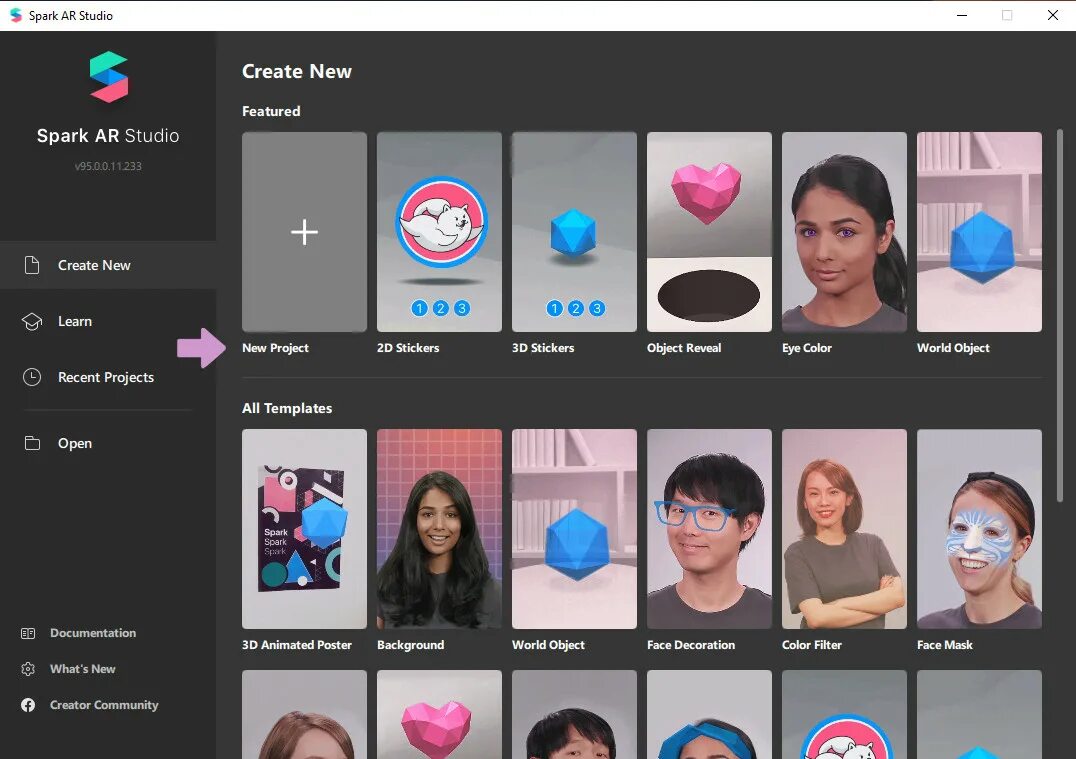Select the 3D Stickers featured template
This screenshot has width=1076, height=759.
[574, 232]
